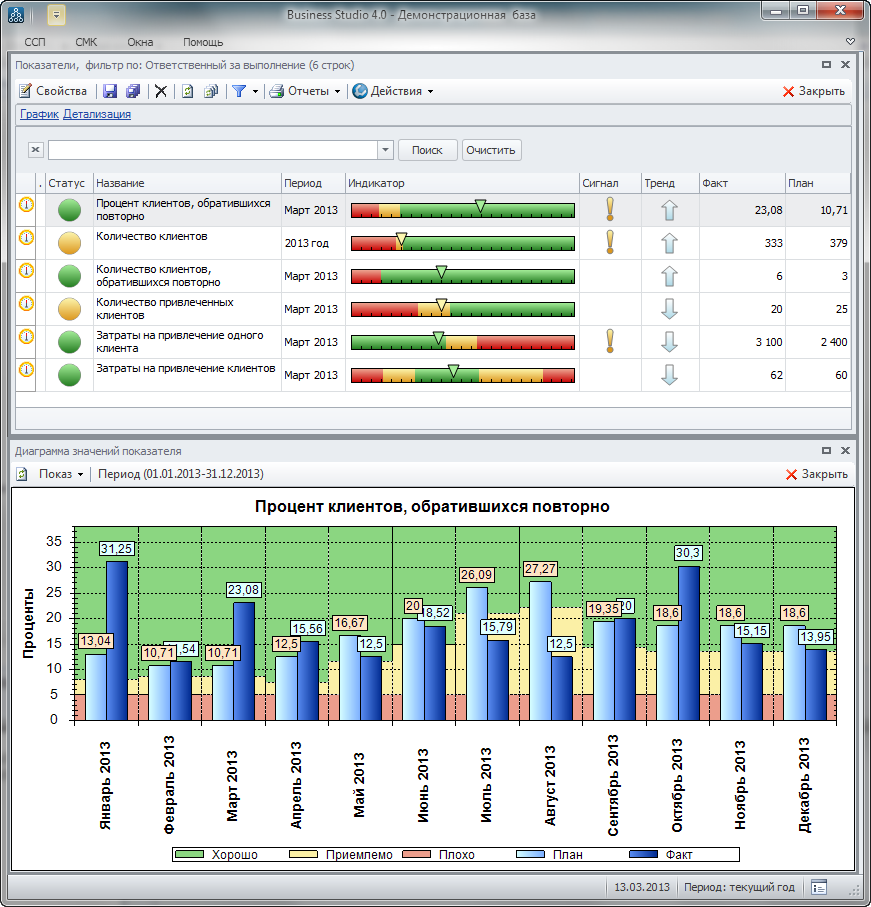Expand the Действия menu

(392, 91)
